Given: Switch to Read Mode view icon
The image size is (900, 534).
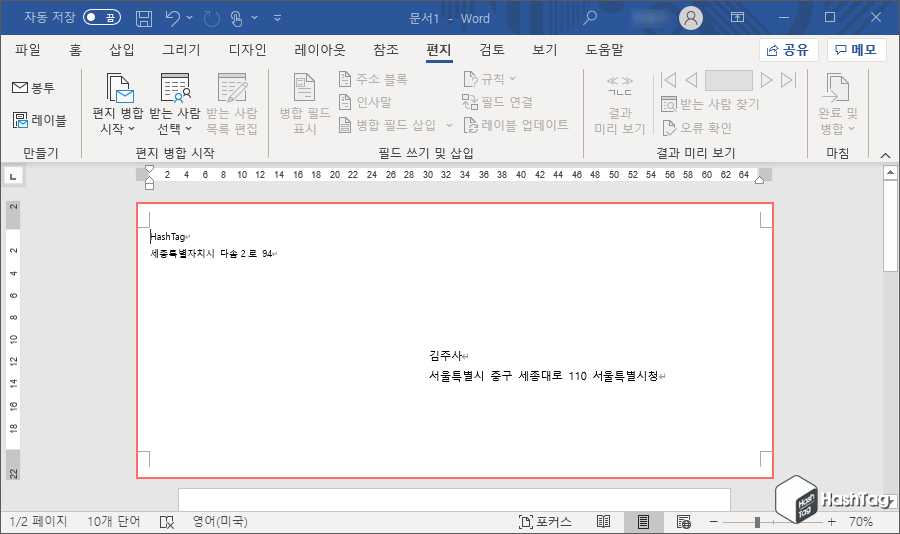Looking at the screenshot, I should (x=603, y=521).
